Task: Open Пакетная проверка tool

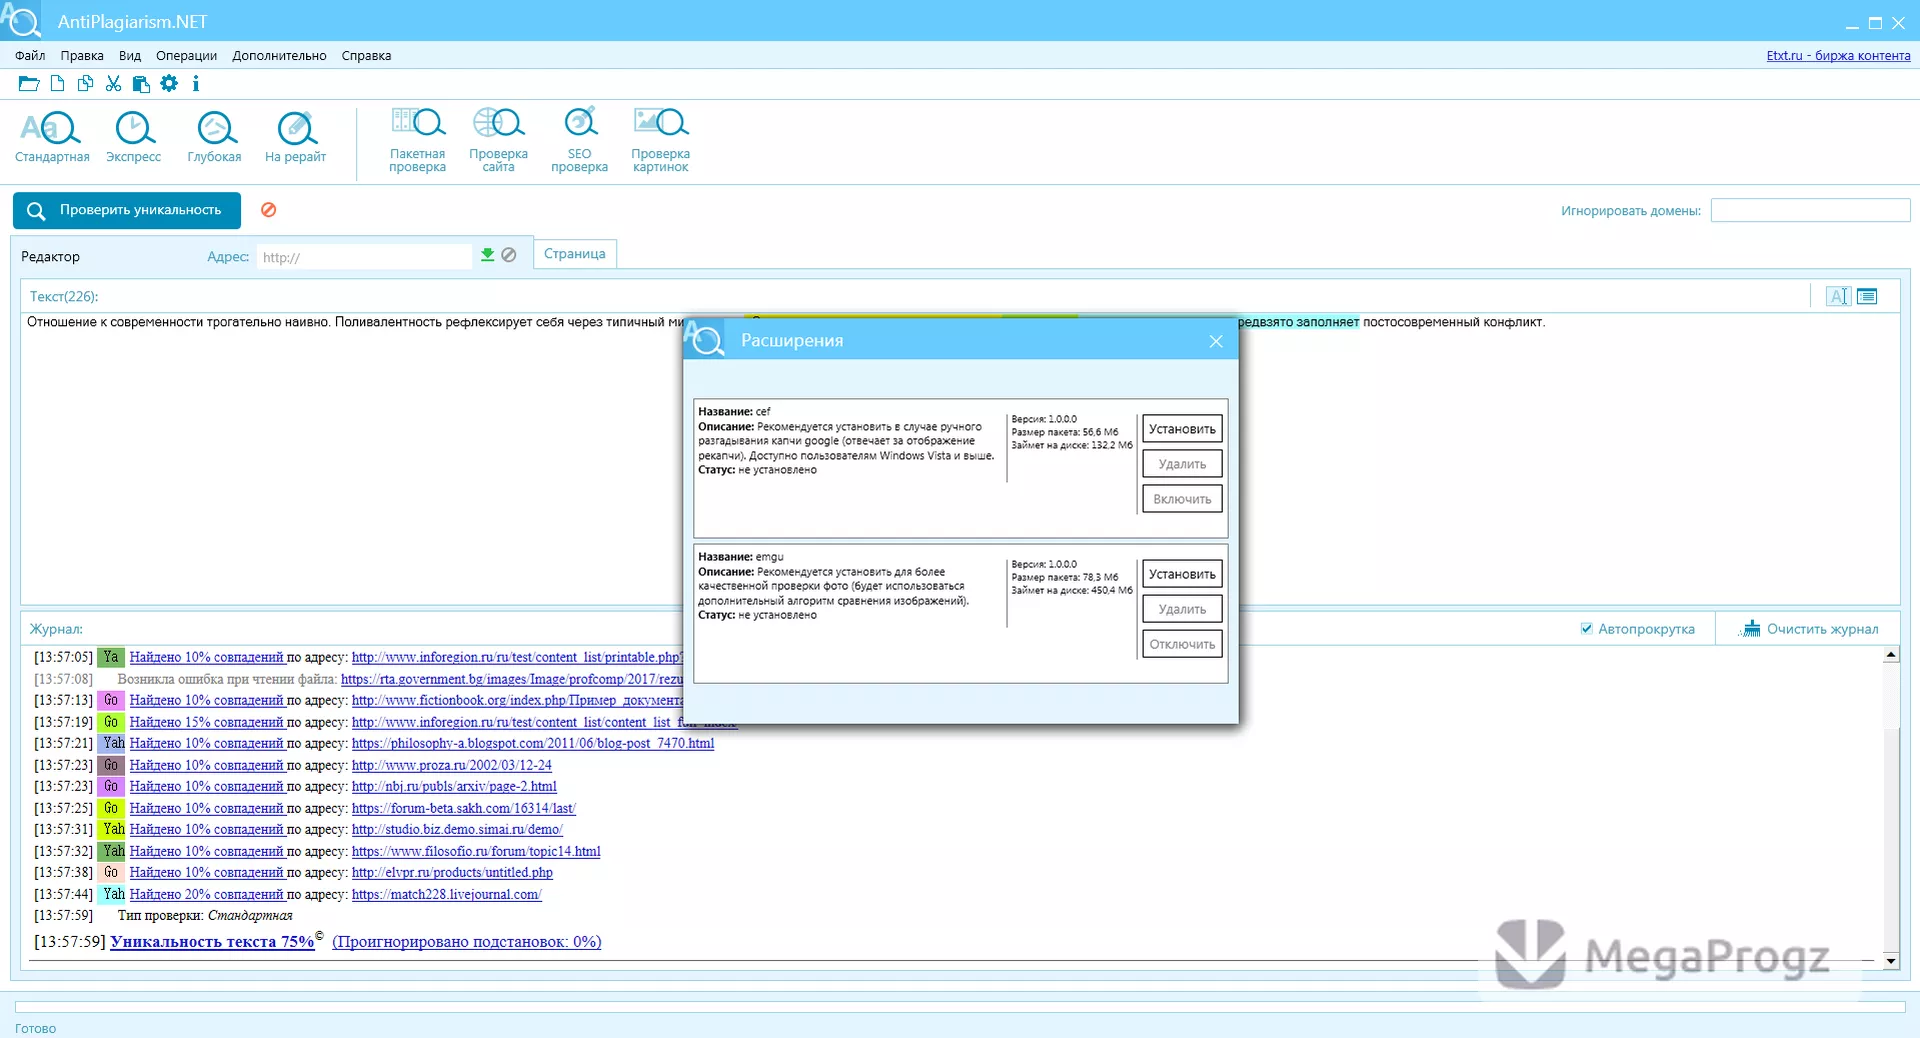Action: coord(417,140)
